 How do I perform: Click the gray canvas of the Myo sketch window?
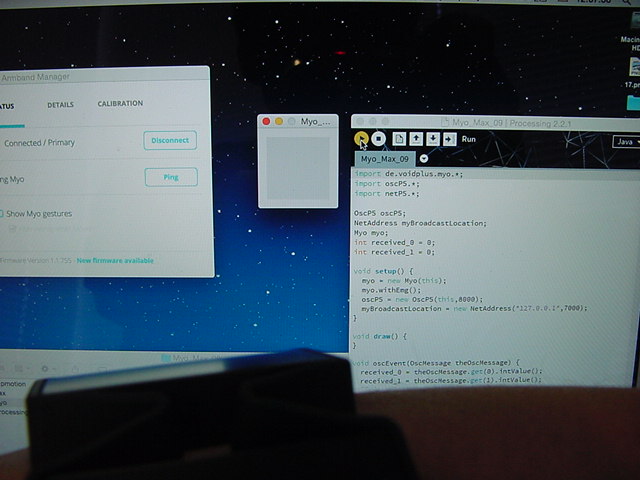coord(298,168)
